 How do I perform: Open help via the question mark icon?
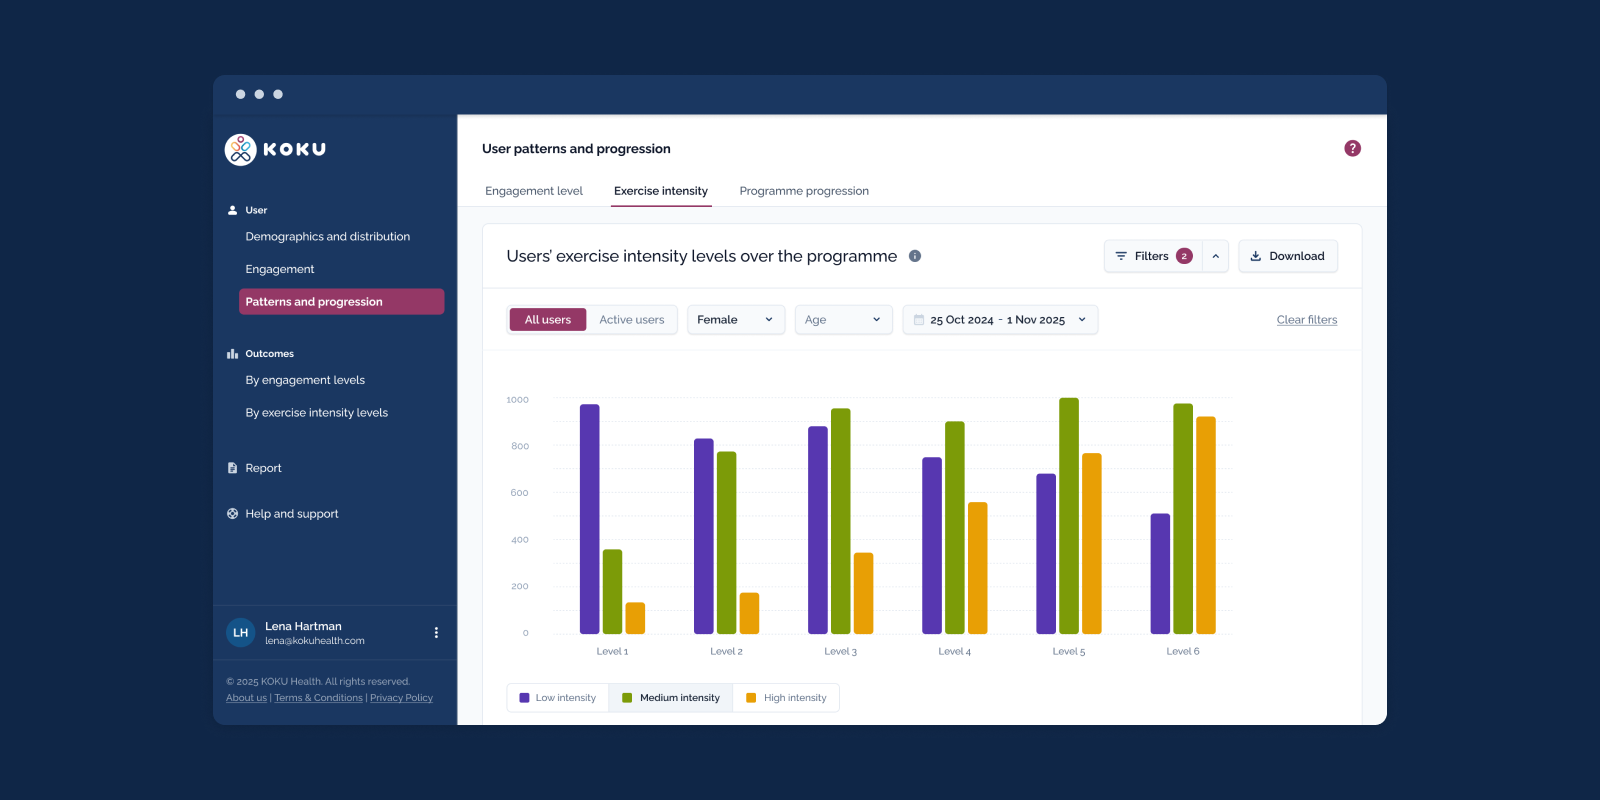[x=1352, y=148]
